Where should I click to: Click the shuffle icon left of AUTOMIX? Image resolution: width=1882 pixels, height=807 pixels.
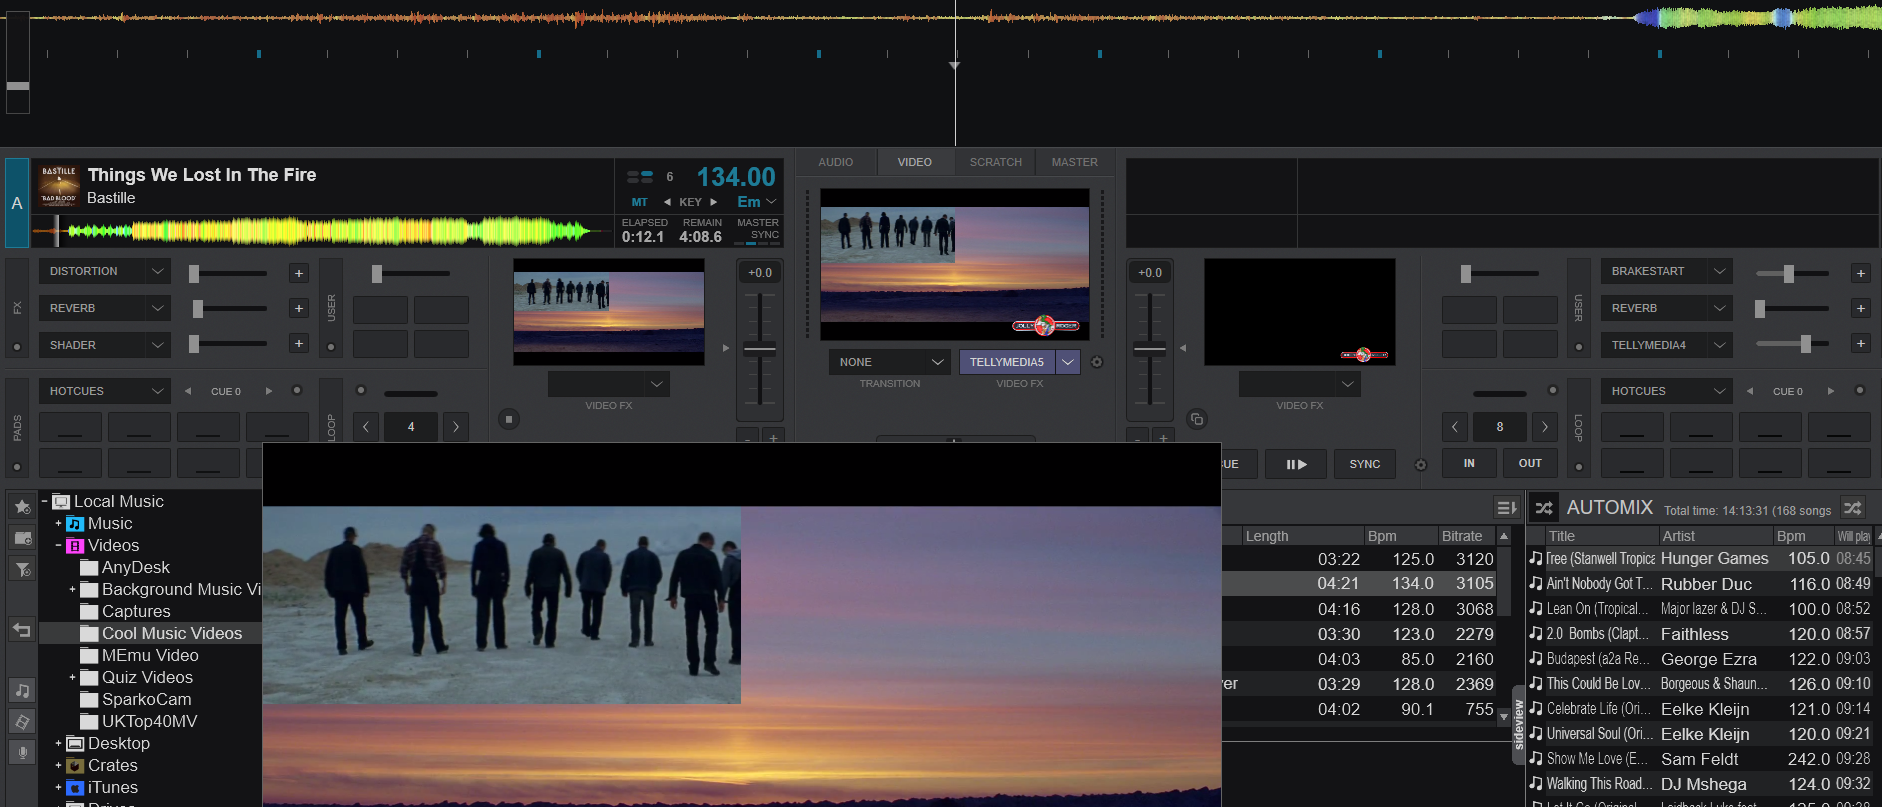point(1544,508)
